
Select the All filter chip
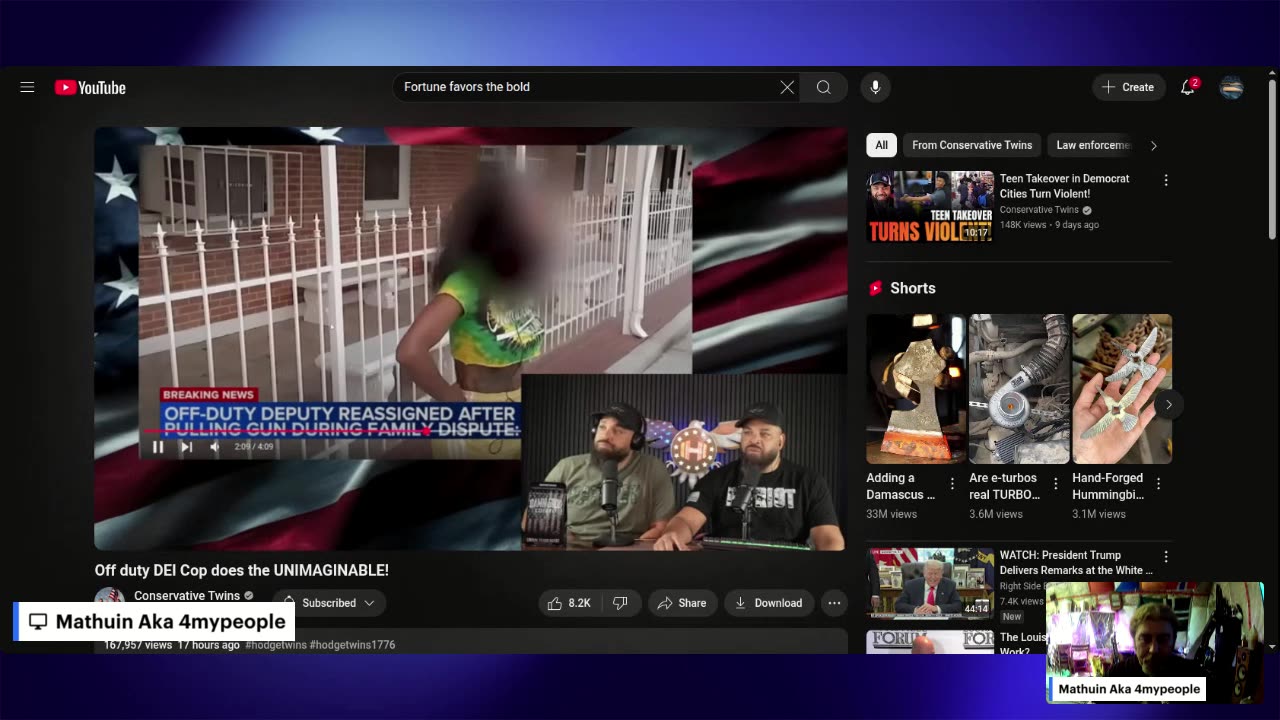881,145
